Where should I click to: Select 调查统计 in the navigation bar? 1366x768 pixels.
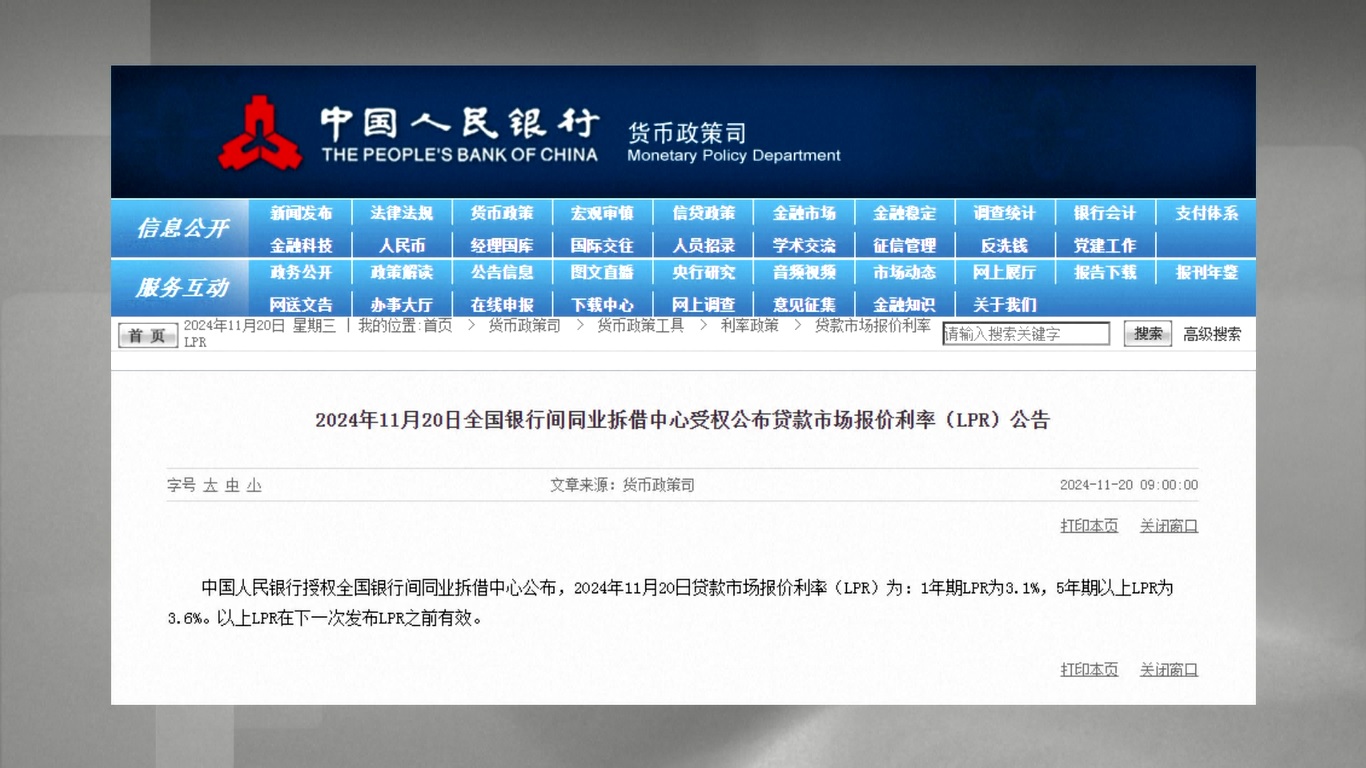tap(1004, 213)
